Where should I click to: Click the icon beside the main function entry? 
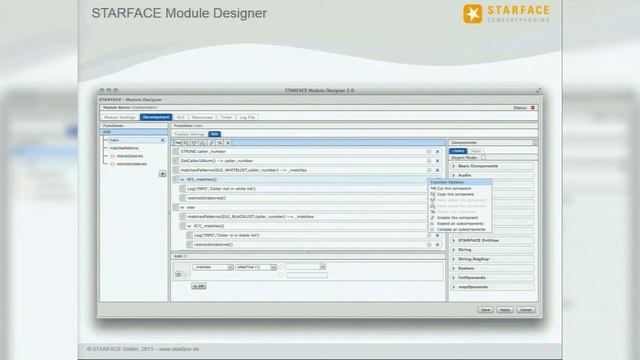pos(162,140)
